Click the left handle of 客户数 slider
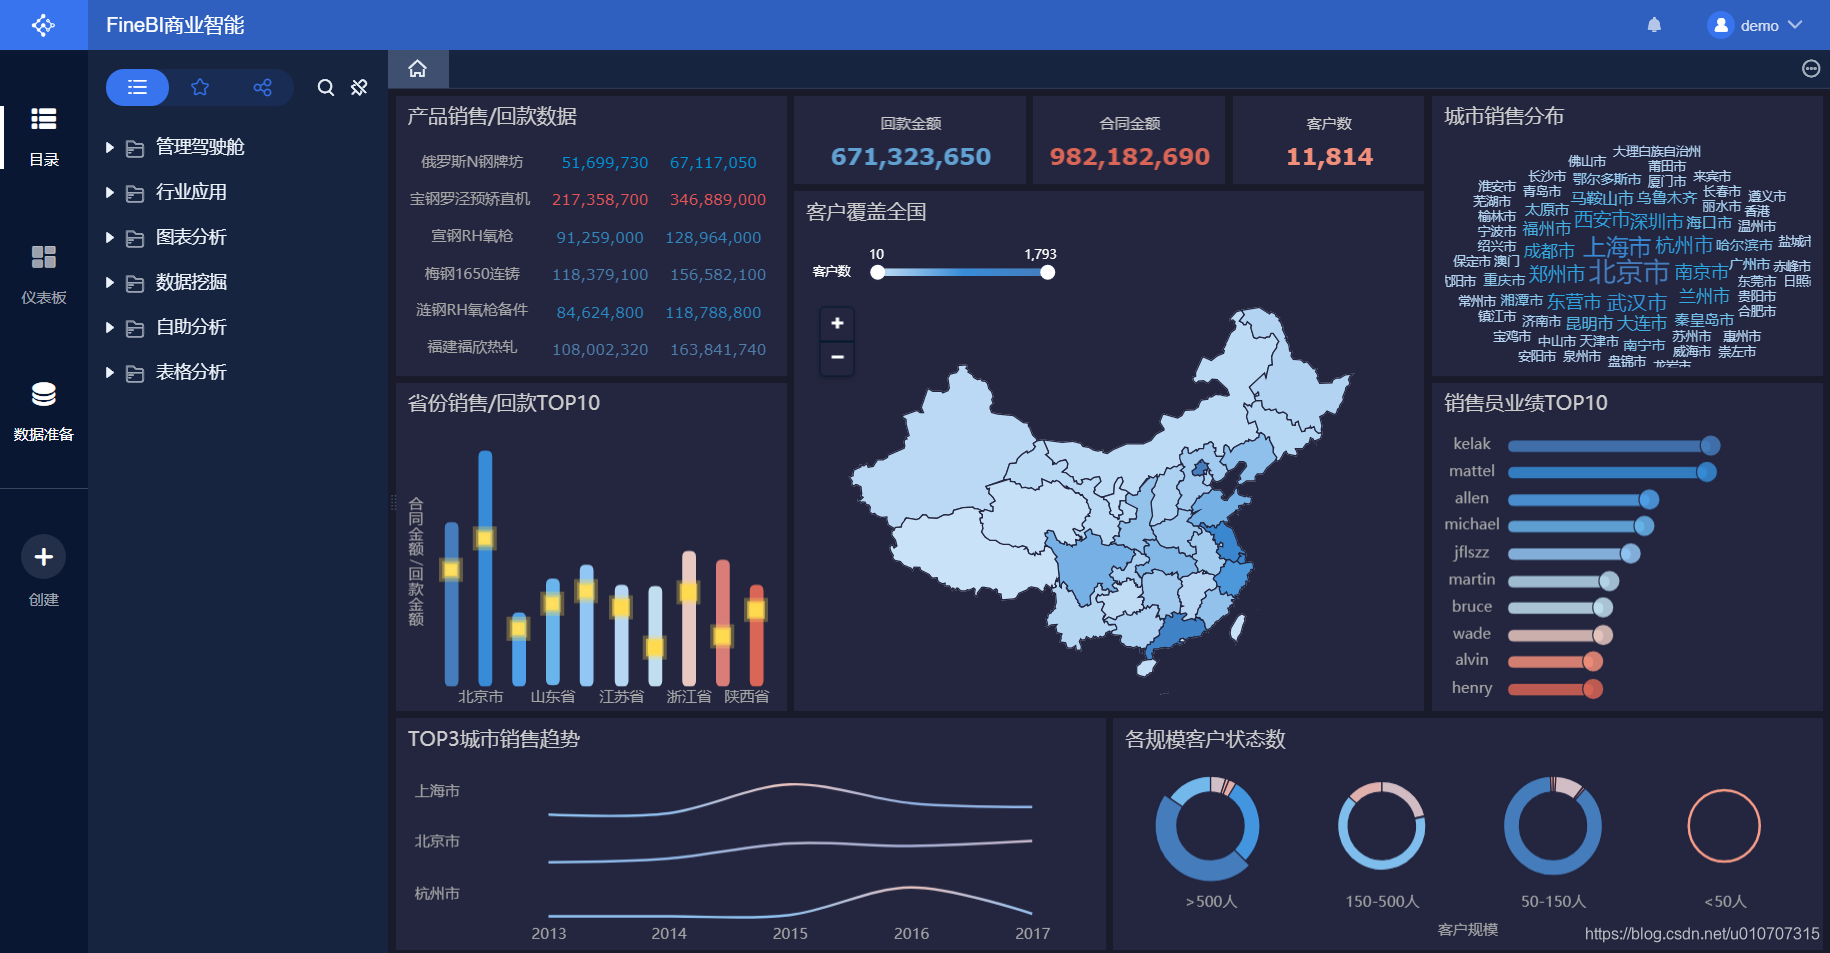 [877, 272]
